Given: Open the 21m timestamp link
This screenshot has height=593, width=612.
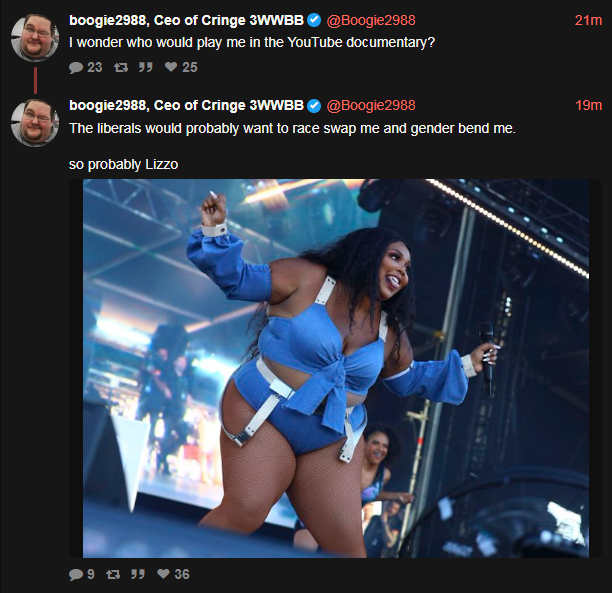Looking at the screenshot, I should click(588, 20).
